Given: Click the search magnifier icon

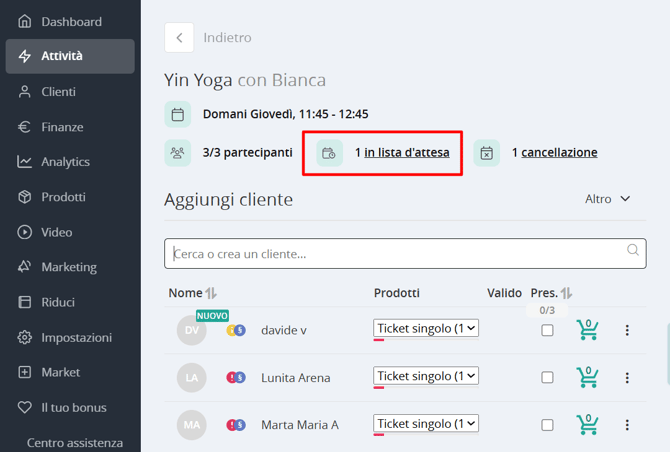Looking at the screenshot, I should pyautogui.click(x=633, y=249).
